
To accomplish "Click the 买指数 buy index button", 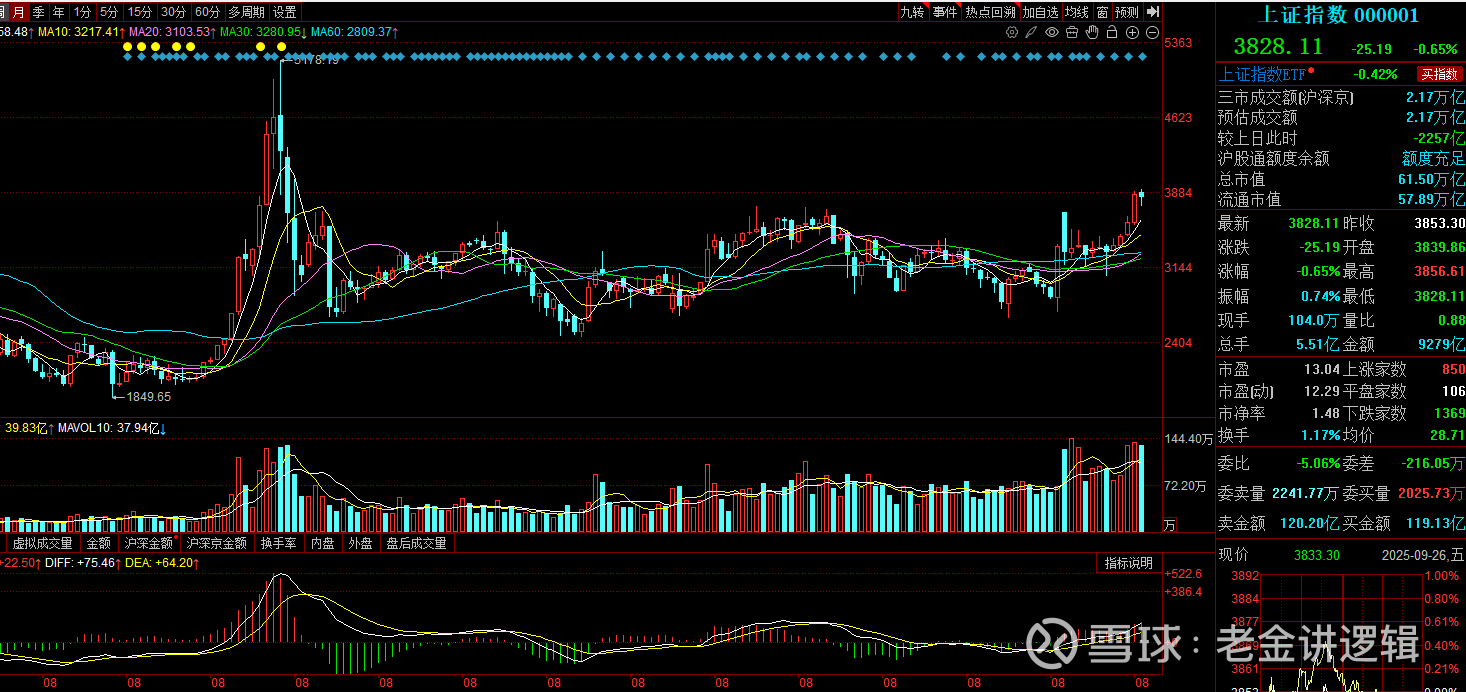I will coord(1440,74).
